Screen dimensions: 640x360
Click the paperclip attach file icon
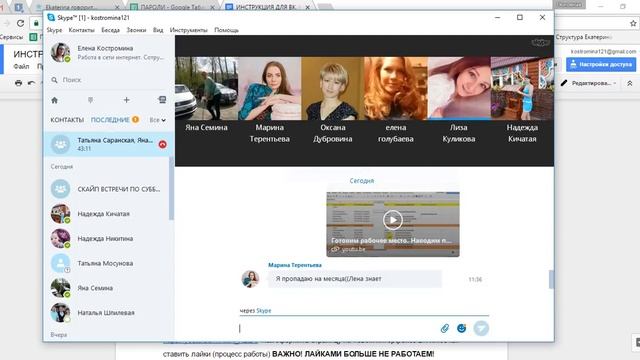point(445,328)
